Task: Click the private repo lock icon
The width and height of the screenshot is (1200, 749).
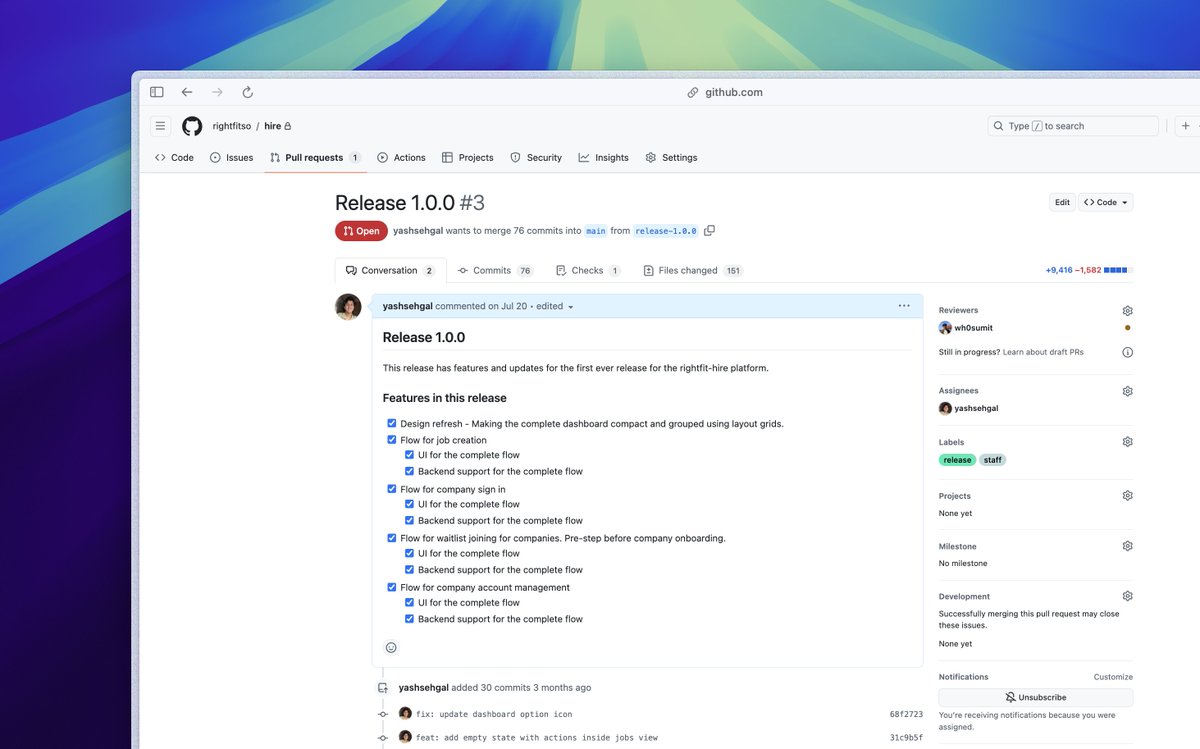Action: pos(288,127)
